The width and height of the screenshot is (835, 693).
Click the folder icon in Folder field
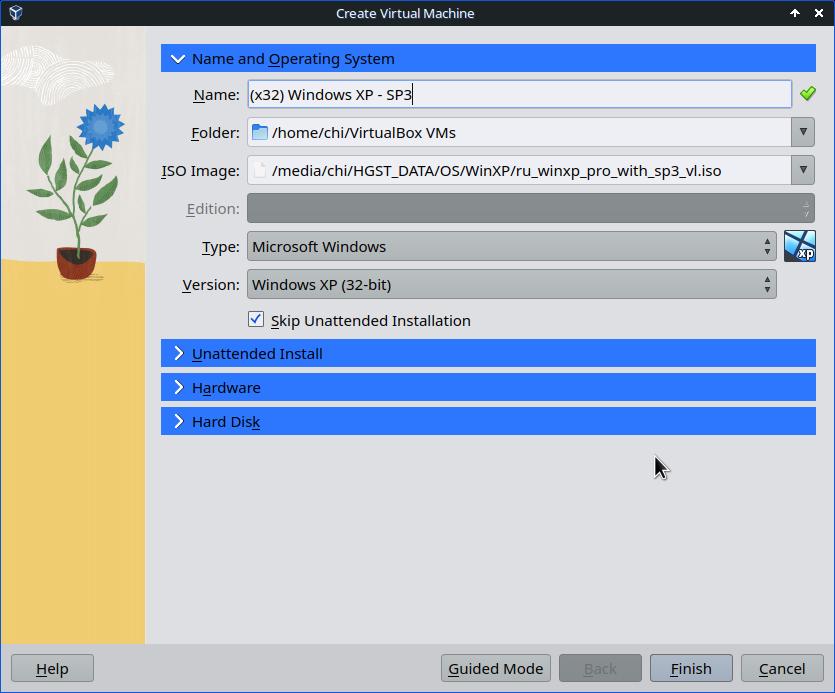[259, 132]
